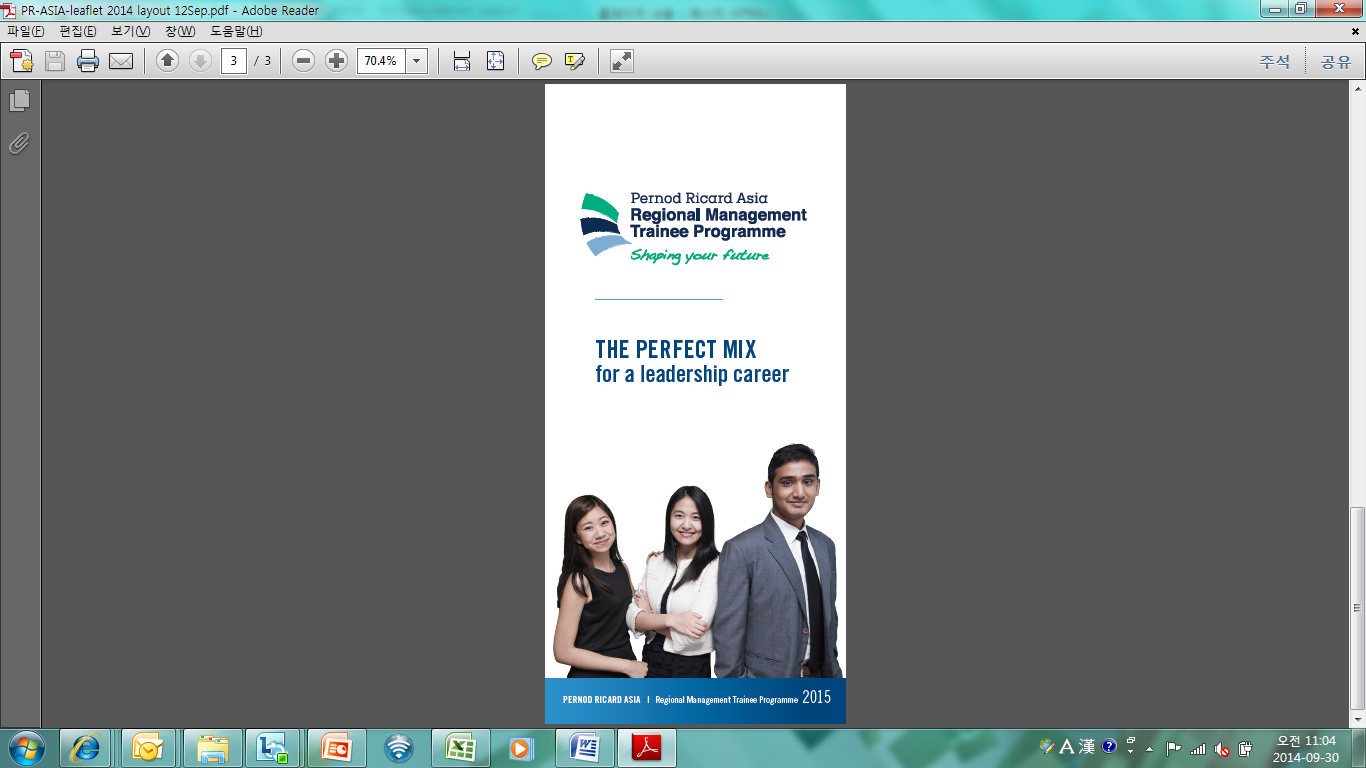Select the highlight text tool

pyautogui.click(x=575, y=61)
